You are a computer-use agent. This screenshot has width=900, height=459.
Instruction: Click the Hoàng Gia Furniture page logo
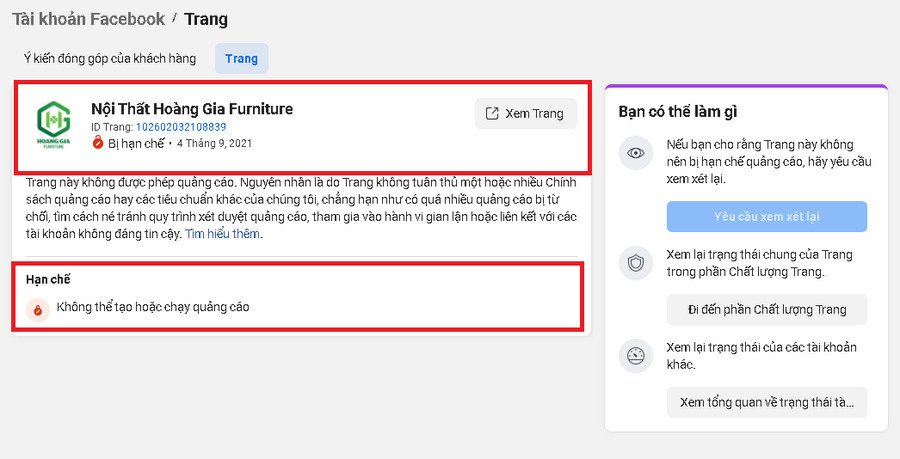pyautogui.click(x=53, y=127)
